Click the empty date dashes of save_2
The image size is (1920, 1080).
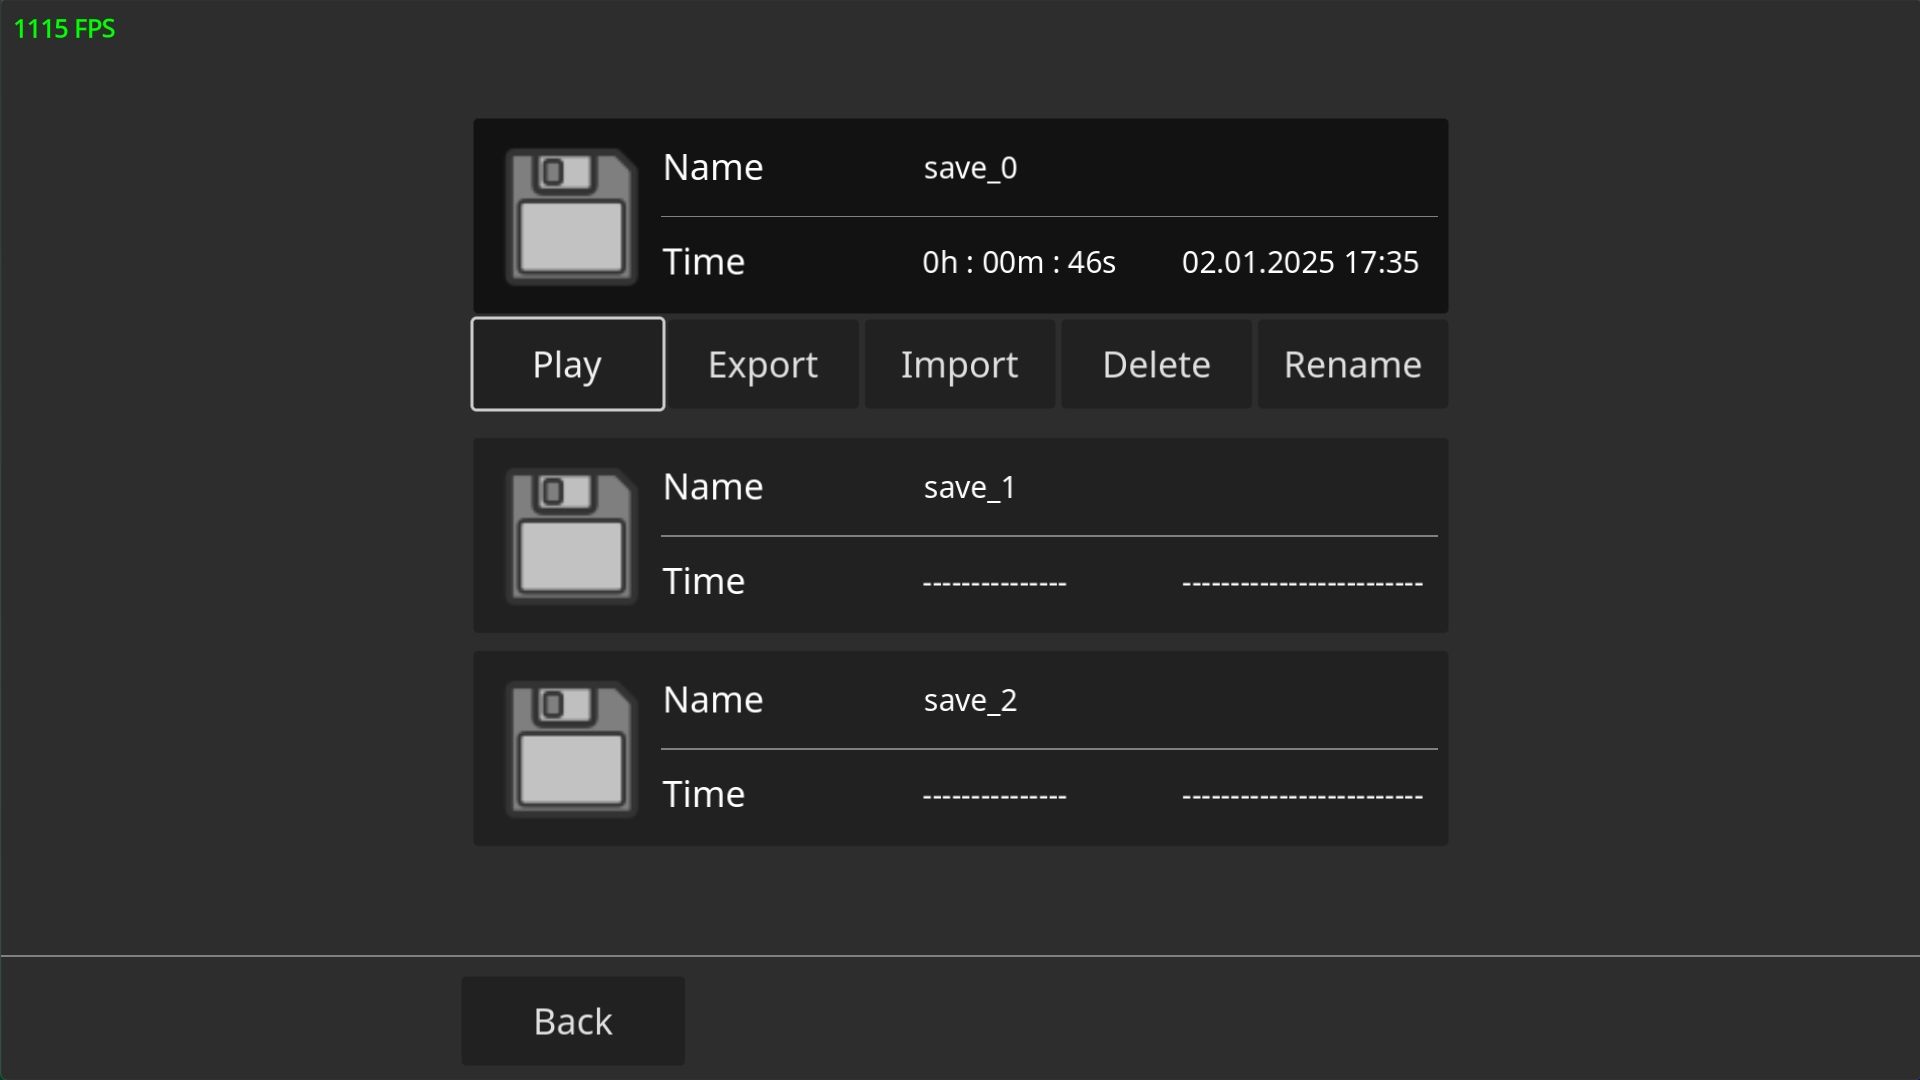[x=1302, y=797]
